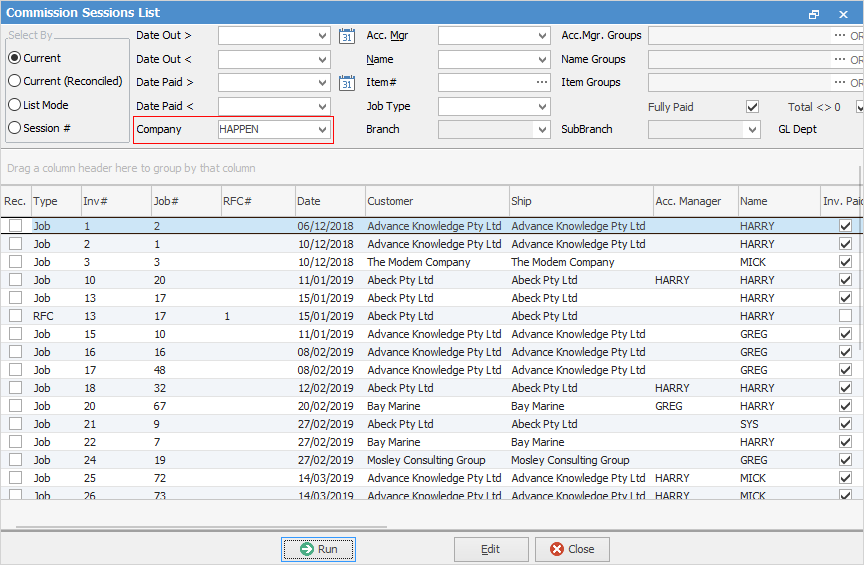
Task: Open the Acc. Mgr dropdown list
Action: [542, 36]
